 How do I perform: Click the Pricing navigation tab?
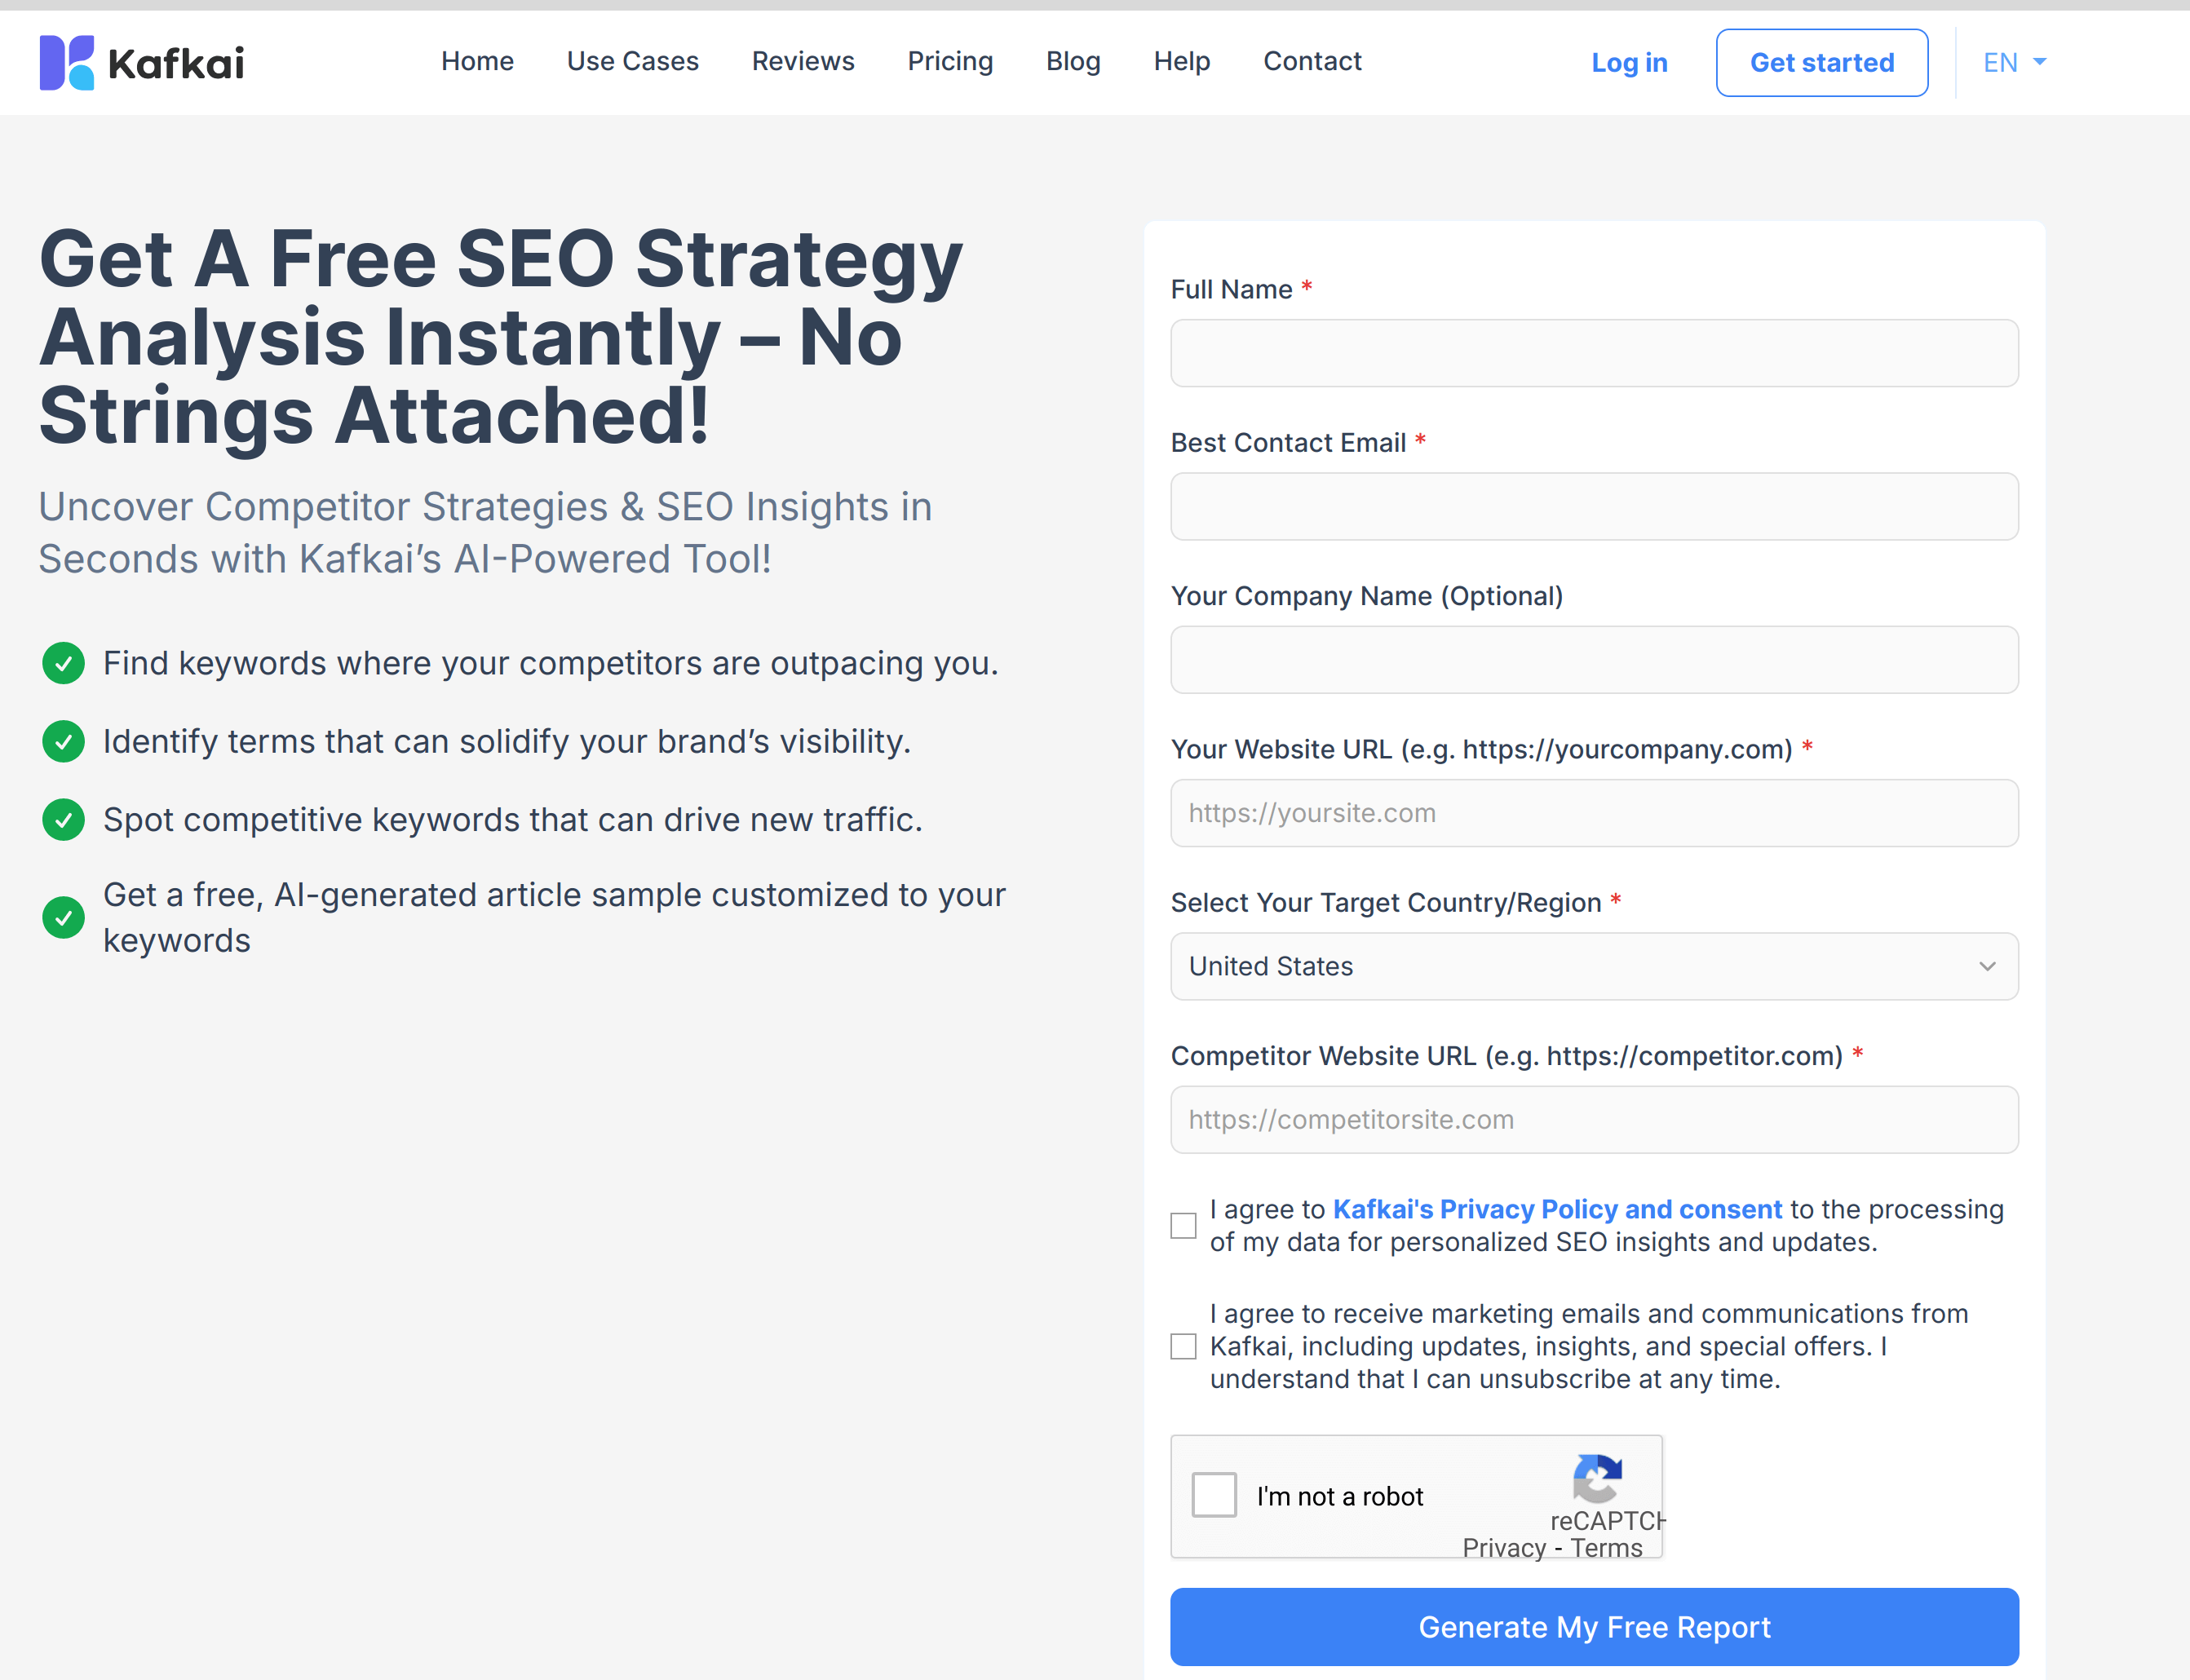coord(949,62)
